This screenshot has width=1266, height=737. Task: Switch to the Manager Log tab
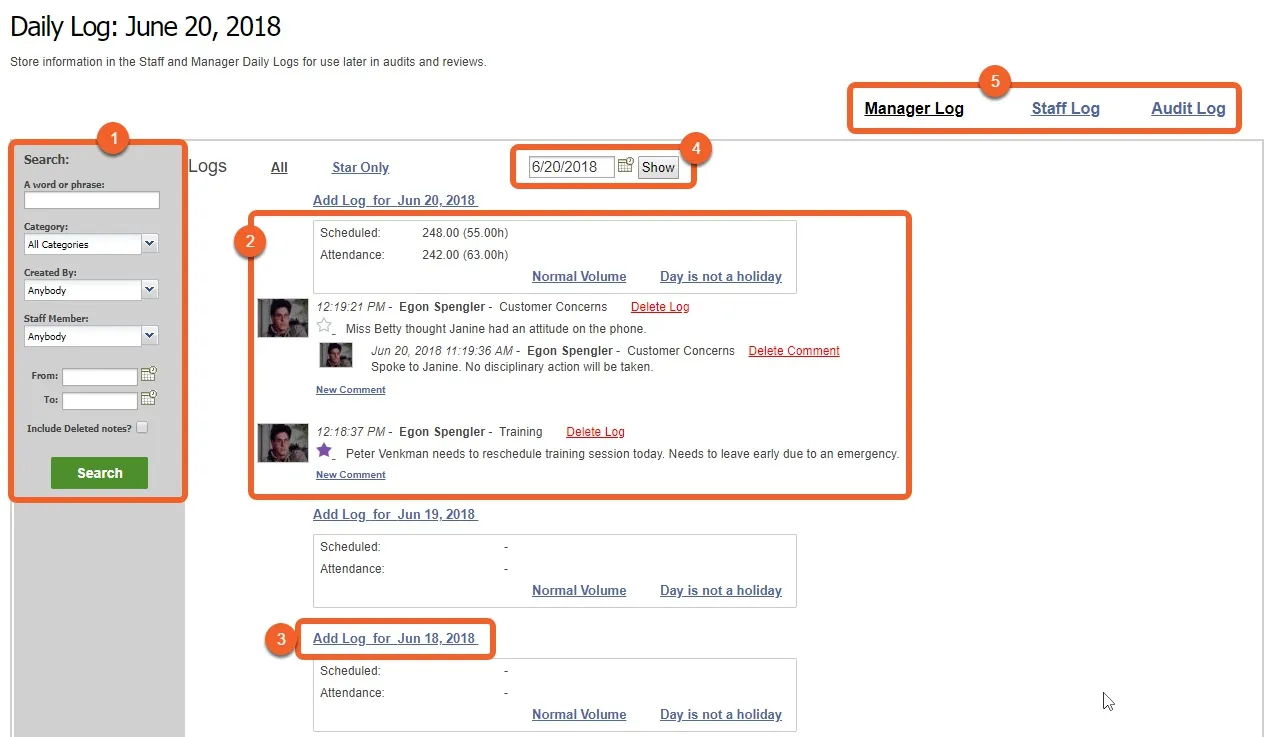click(914, 108)
